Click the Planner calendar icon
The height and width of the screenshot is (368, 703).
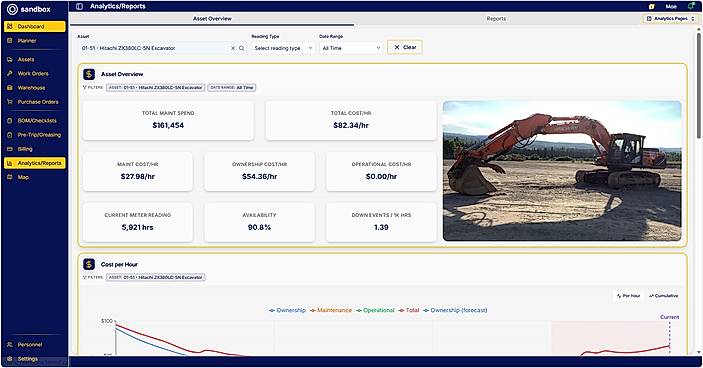pyautogui.click(x=10, y=40)
